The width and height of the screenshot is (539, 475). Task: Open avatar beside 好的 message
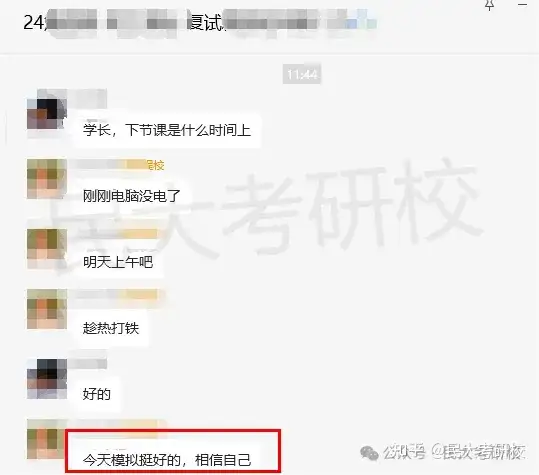pos(47,379)
